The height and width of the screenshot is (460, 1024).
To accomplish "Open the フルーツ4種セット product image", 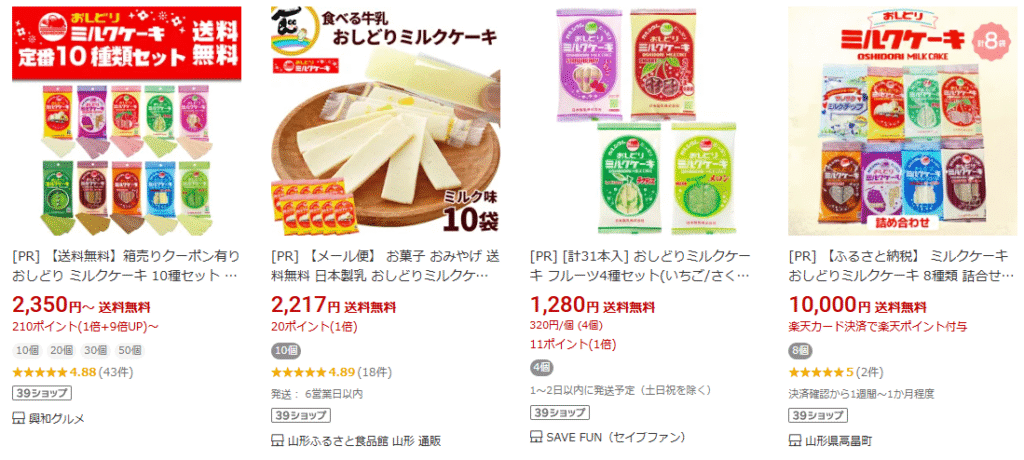I will pyautogui.click(x=645, y=121).
